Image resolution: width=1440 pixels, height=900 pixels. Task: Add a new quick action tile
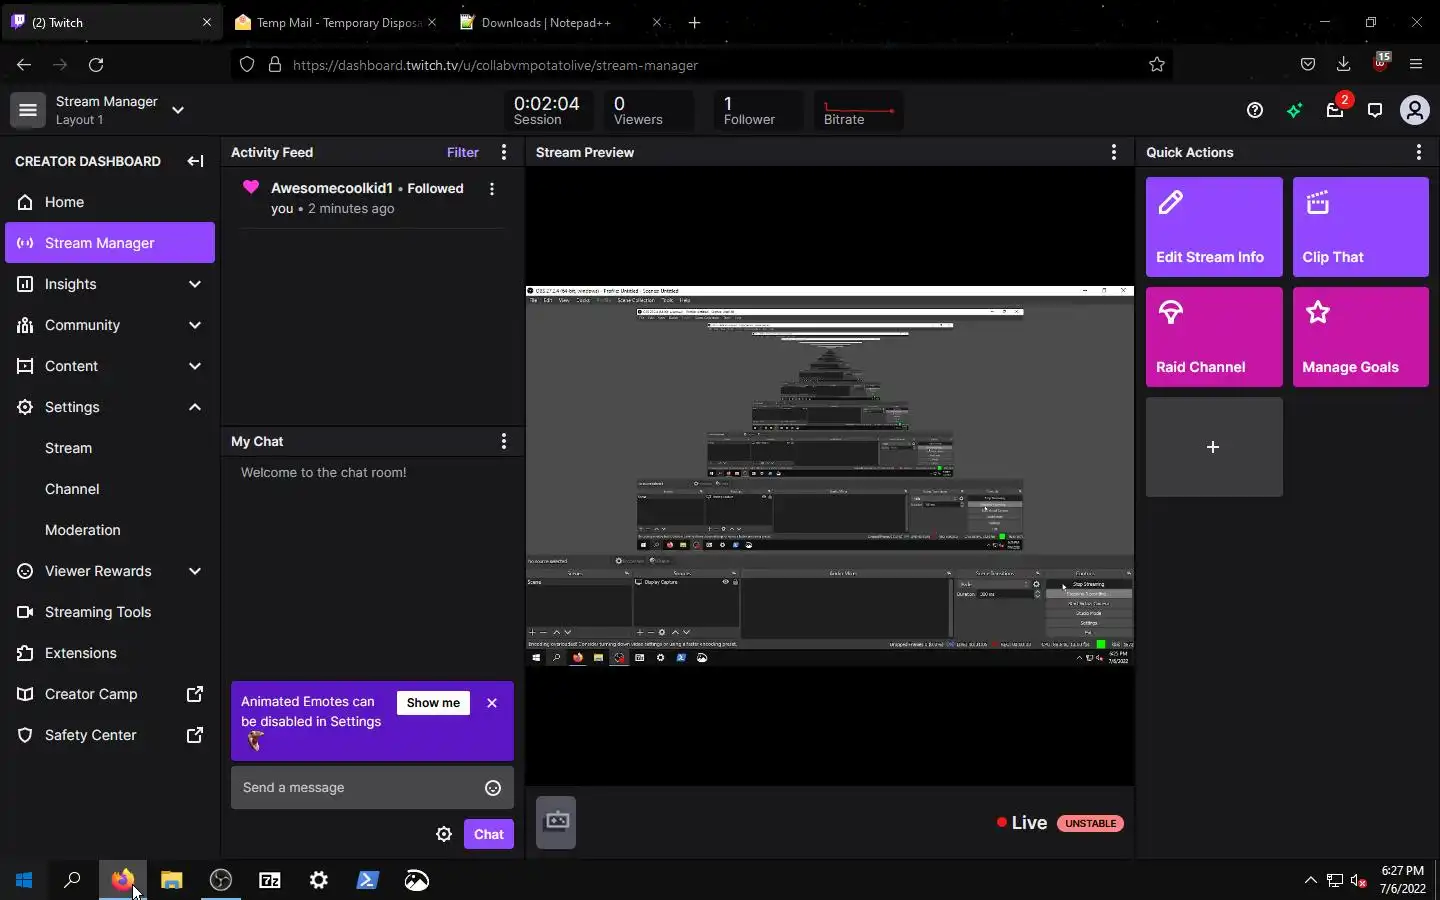1214,447
